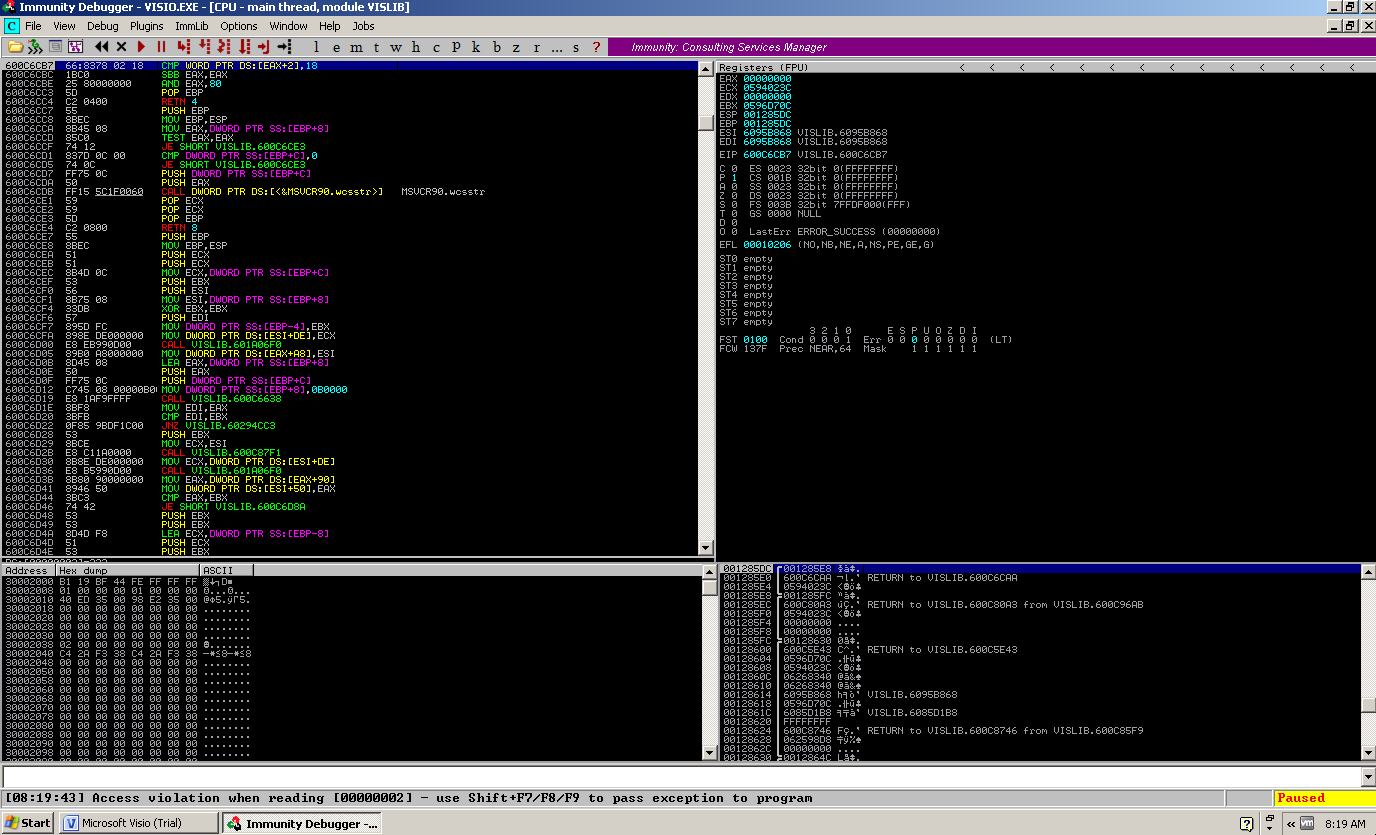Open Patches window with the P button
1376x835 pixels.
click(456, 47)
